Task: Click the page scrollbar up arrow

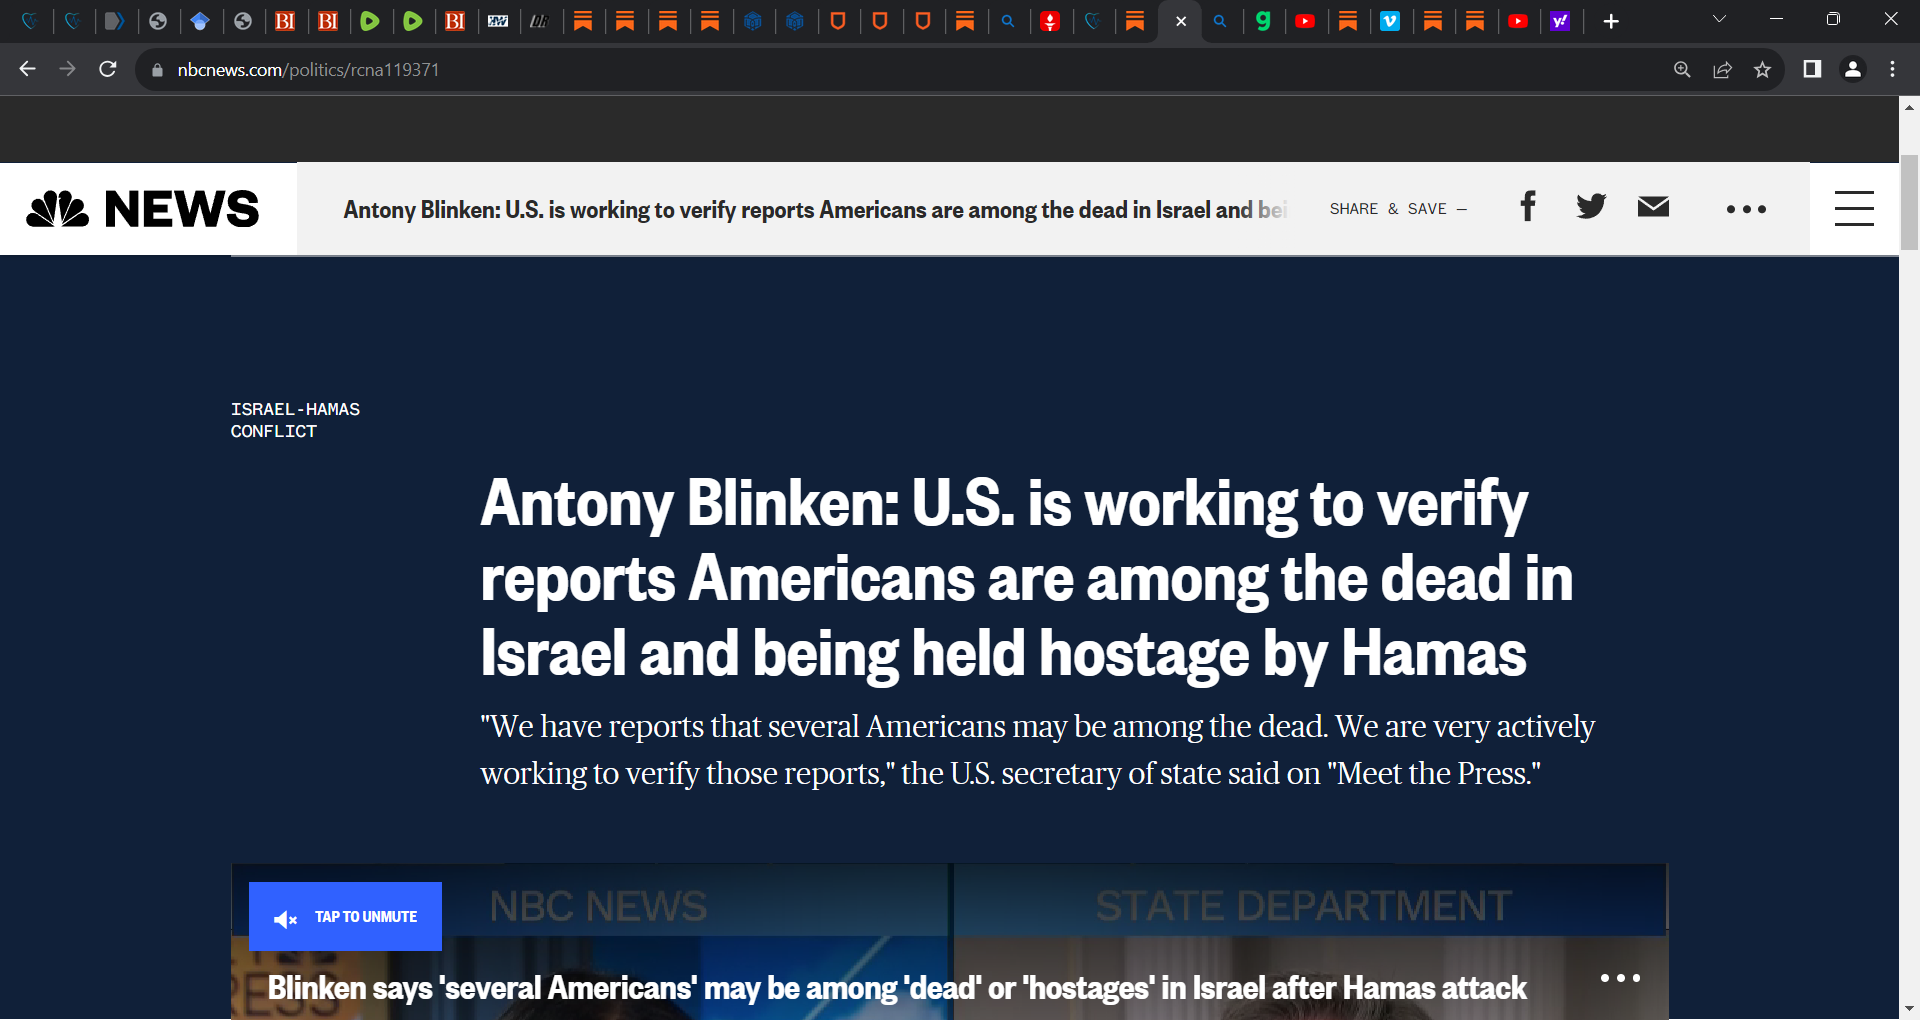Action: point(1909,106)
